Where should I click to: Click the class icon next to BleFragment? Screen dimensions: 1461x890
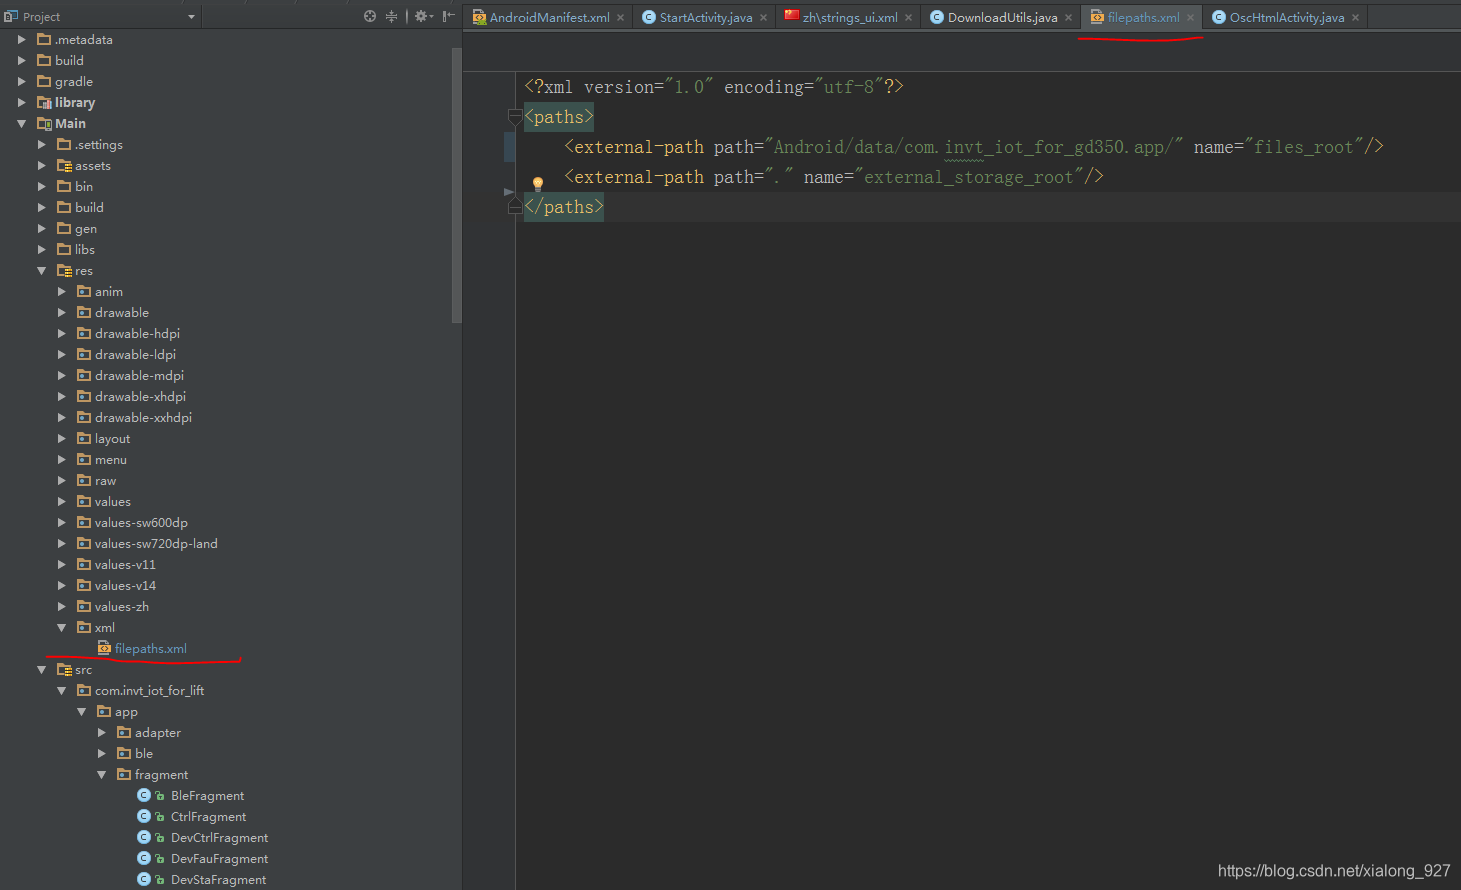[143, 795]
